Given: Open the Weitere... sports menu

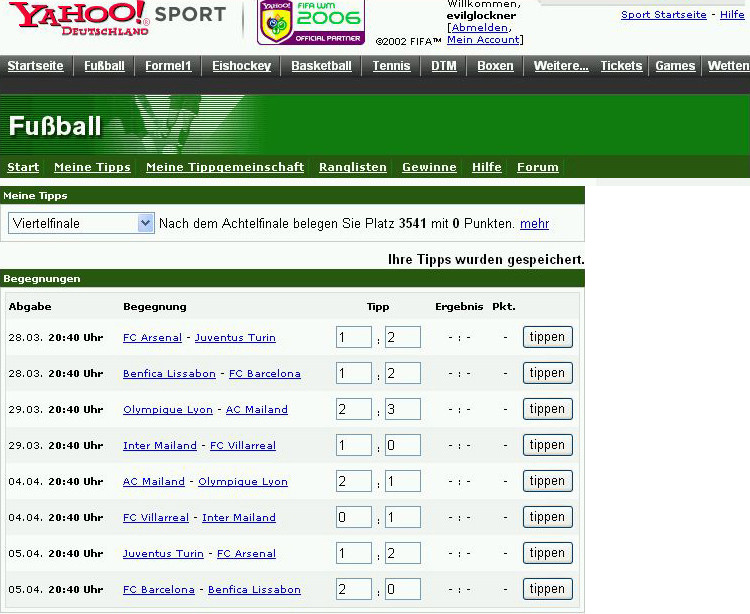Looking at the screenshot, I should click(561, 66).
